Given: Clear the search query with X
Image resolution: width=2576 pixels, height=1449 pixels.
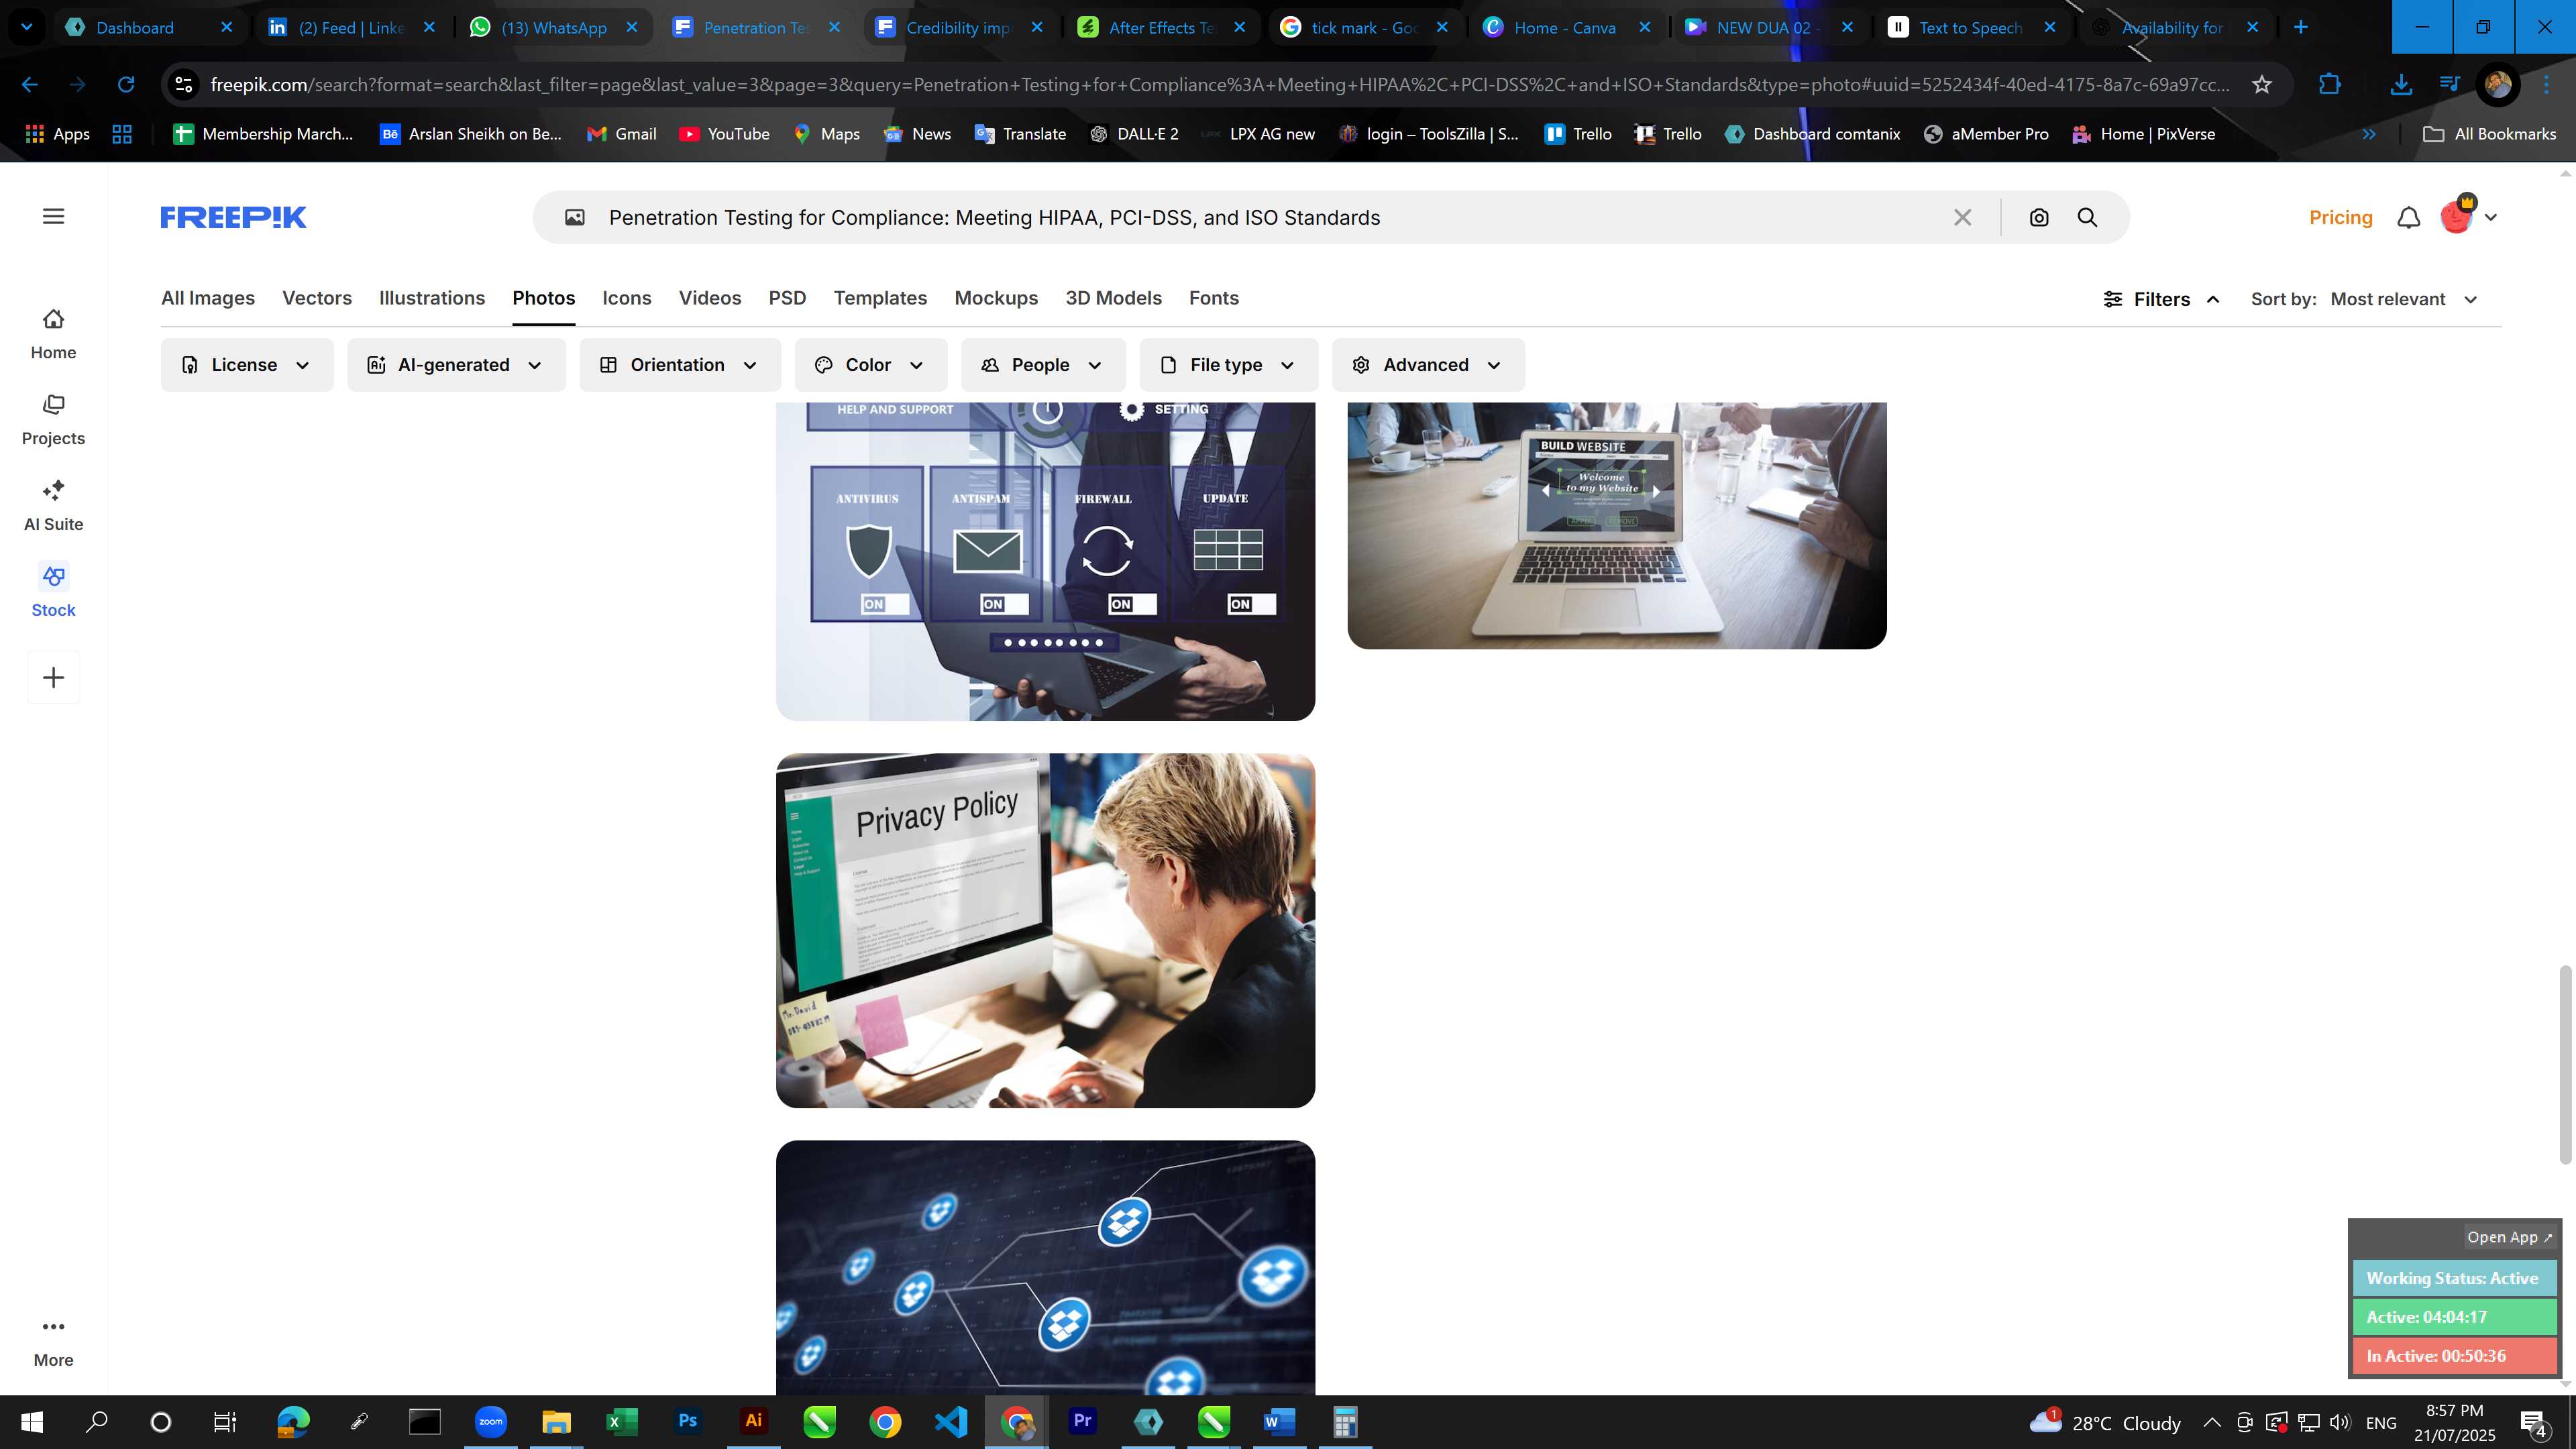Looking at the screenshot, I should coord(1962,217).
